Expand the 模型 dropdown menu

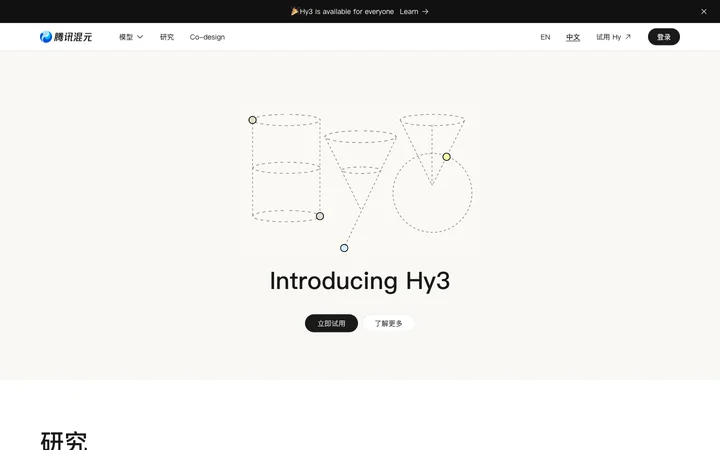(x=131, y=37)
